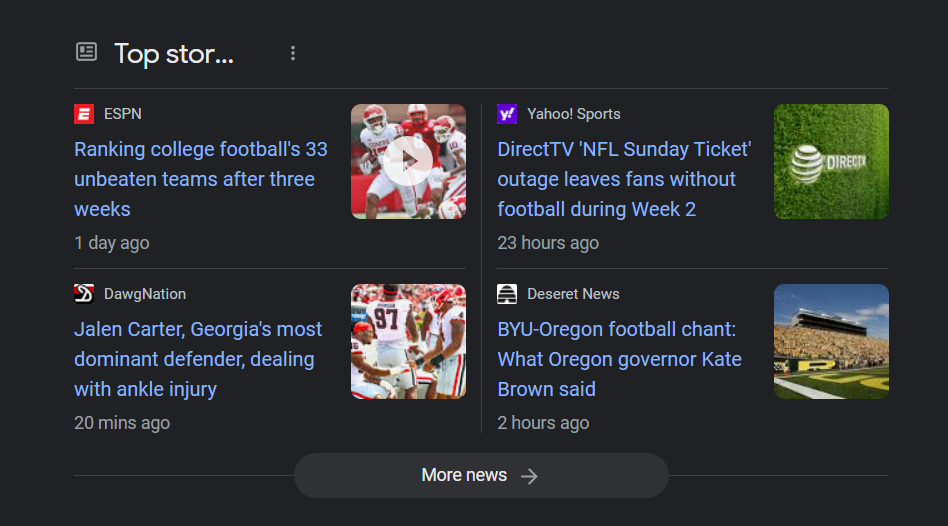Click the DawgNation source name
Viewport: 948px width, 526px height.
145,294
